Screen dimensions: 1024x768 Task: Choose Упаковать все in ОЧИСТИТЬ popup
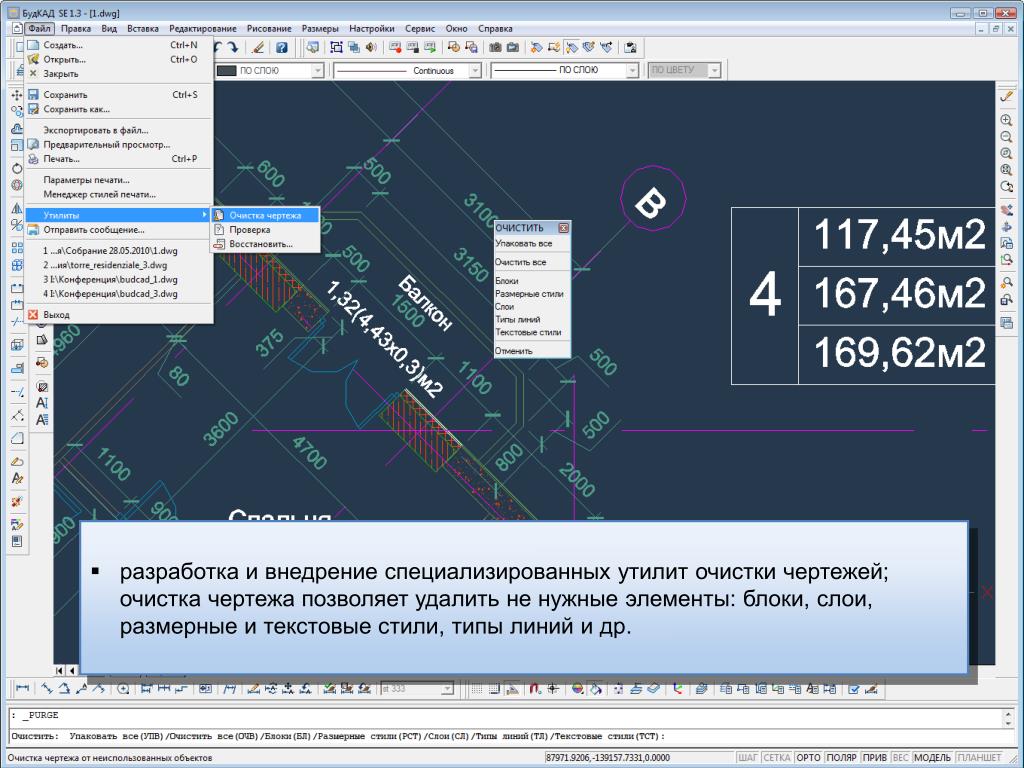pos(532,243)
